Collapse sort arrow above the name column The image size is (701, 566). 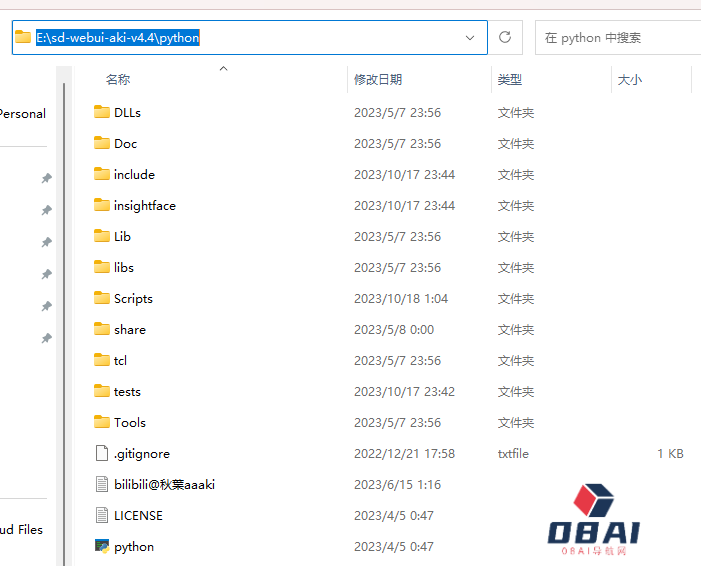pyautogui.click(x=223, y=68)
